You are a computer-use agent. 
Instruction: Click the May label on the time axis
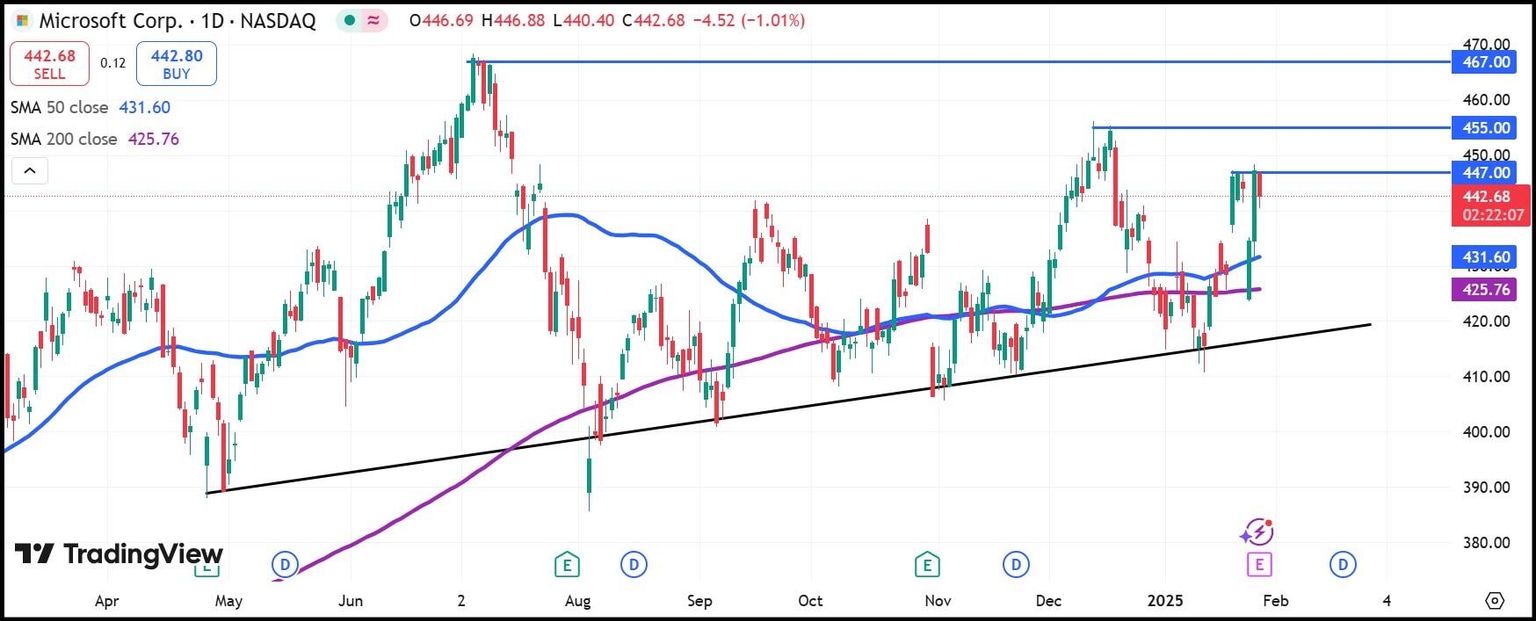229,602
